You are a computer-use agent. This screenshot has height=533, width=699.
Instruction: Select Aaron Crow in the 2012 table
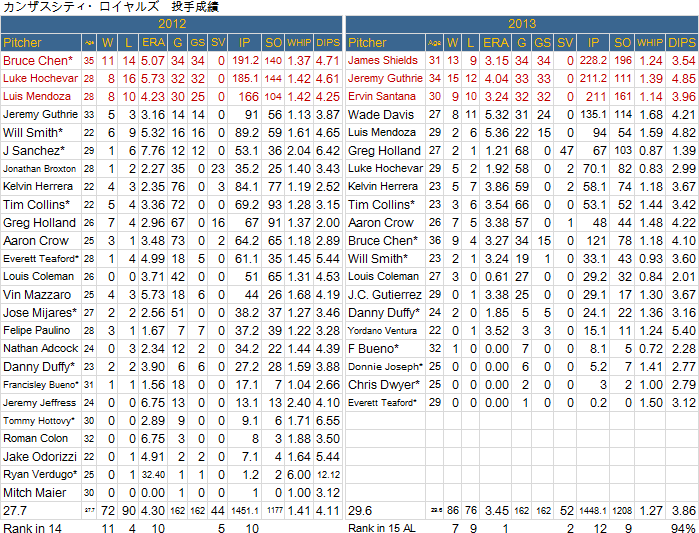click(36, 241)
